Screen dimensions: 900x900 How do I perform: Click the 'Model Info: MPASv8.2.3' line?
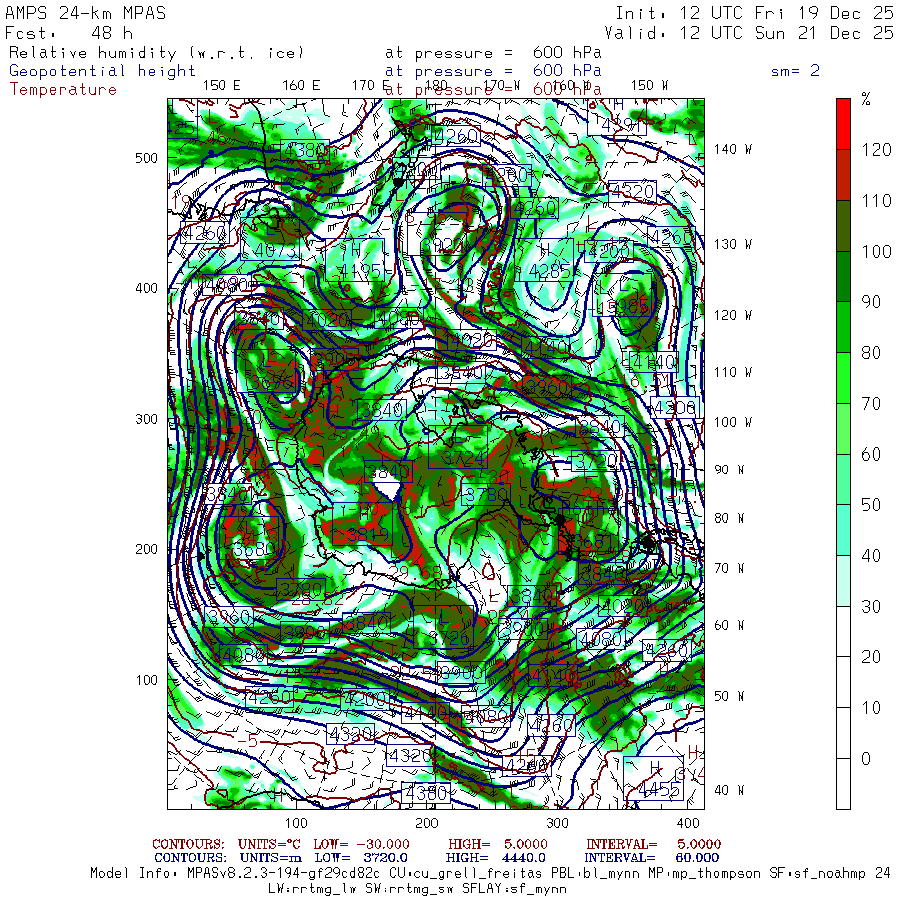click(x=491, y=874)
